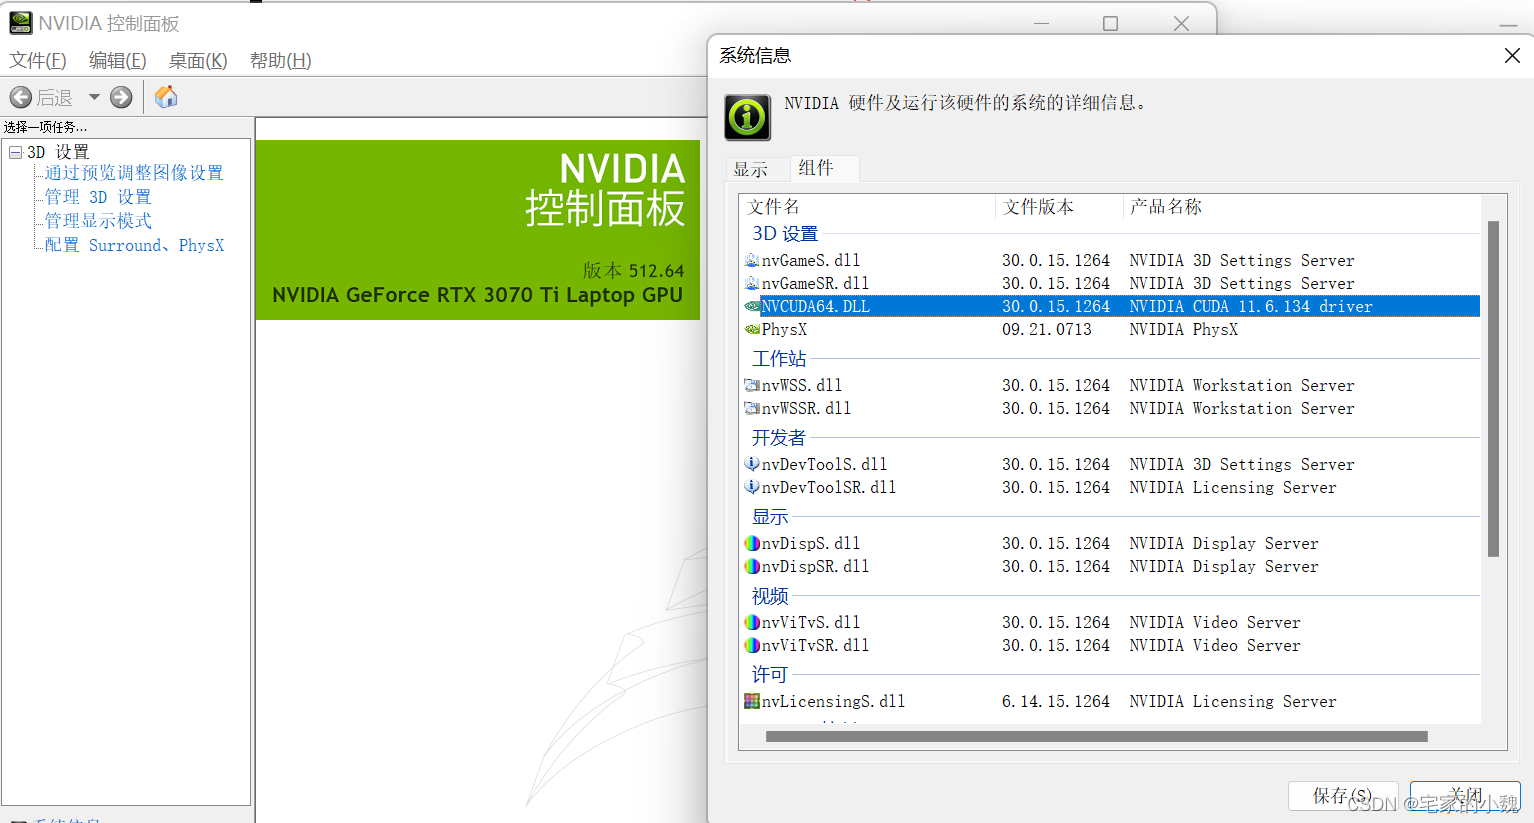This screenshot has height=823, width=1534.
Task: Select the nvLicensingS.dll file name
Action: pyautogui.click(x=833, y=701)
